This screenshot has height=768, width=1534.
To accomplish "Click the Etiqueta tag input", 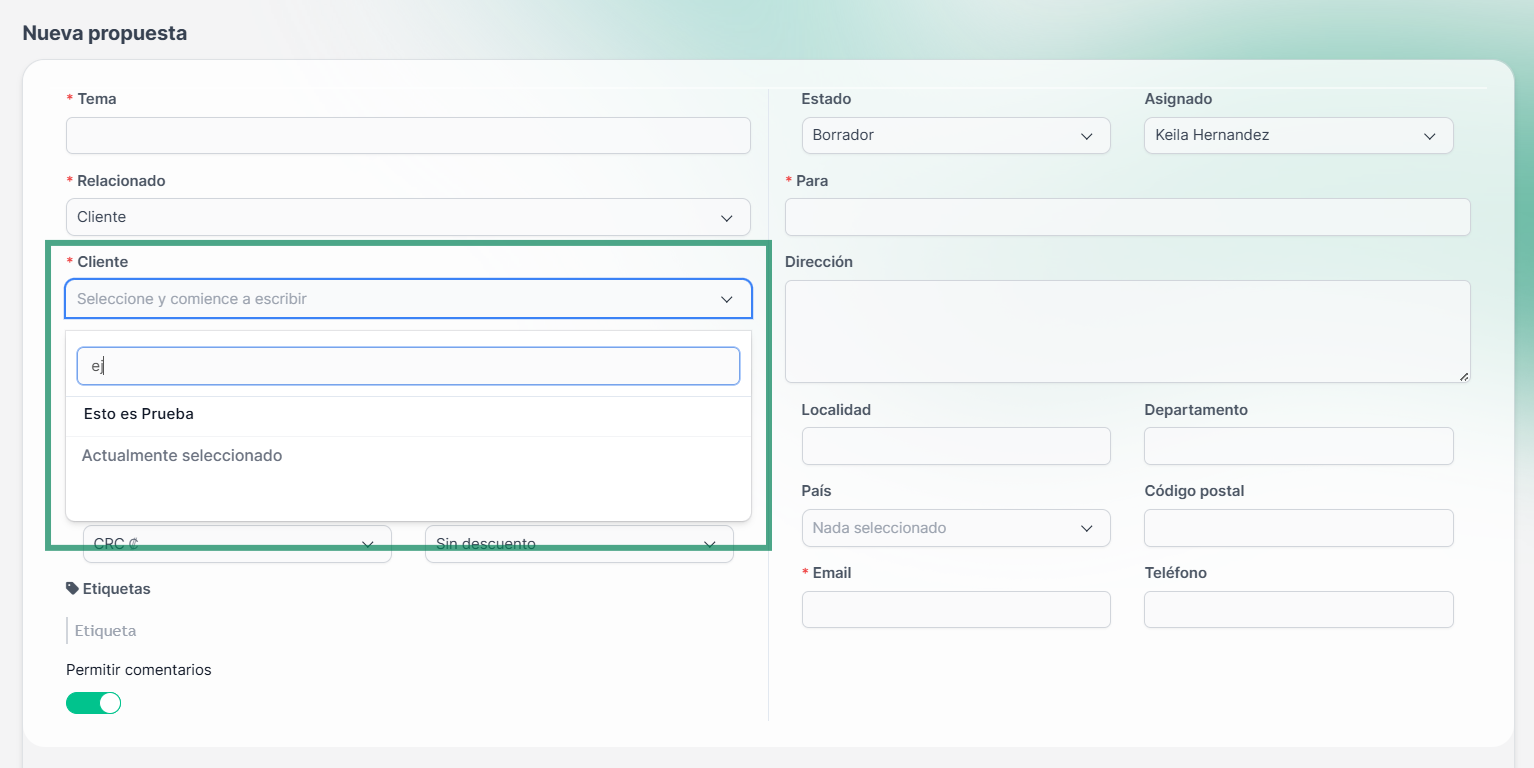I will [200, 631].
